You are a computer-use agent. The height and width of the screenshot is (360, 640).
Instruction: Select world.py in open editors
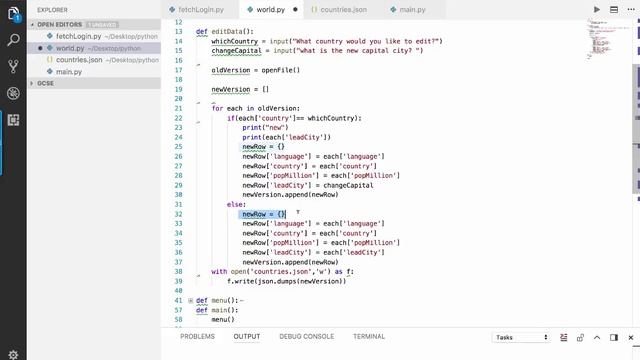pyautogui.click(x=94, y=48)
